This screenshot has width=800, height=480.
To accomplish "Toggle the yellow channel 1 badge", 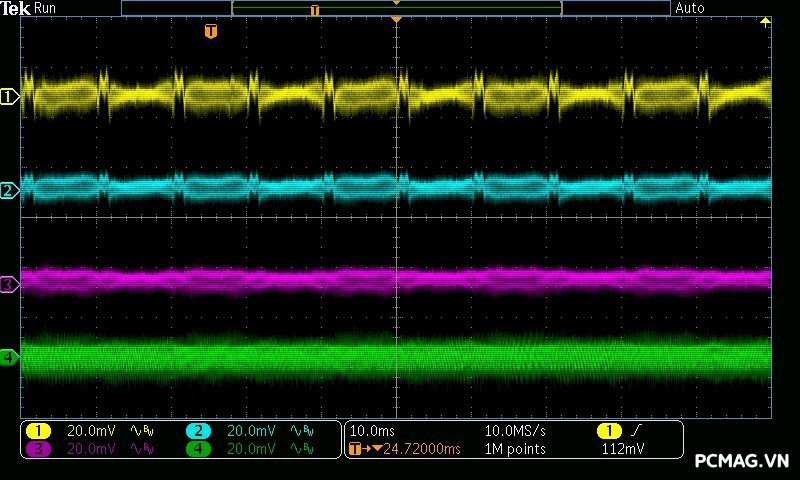I will pyautogui.click(x=38, y=431).
